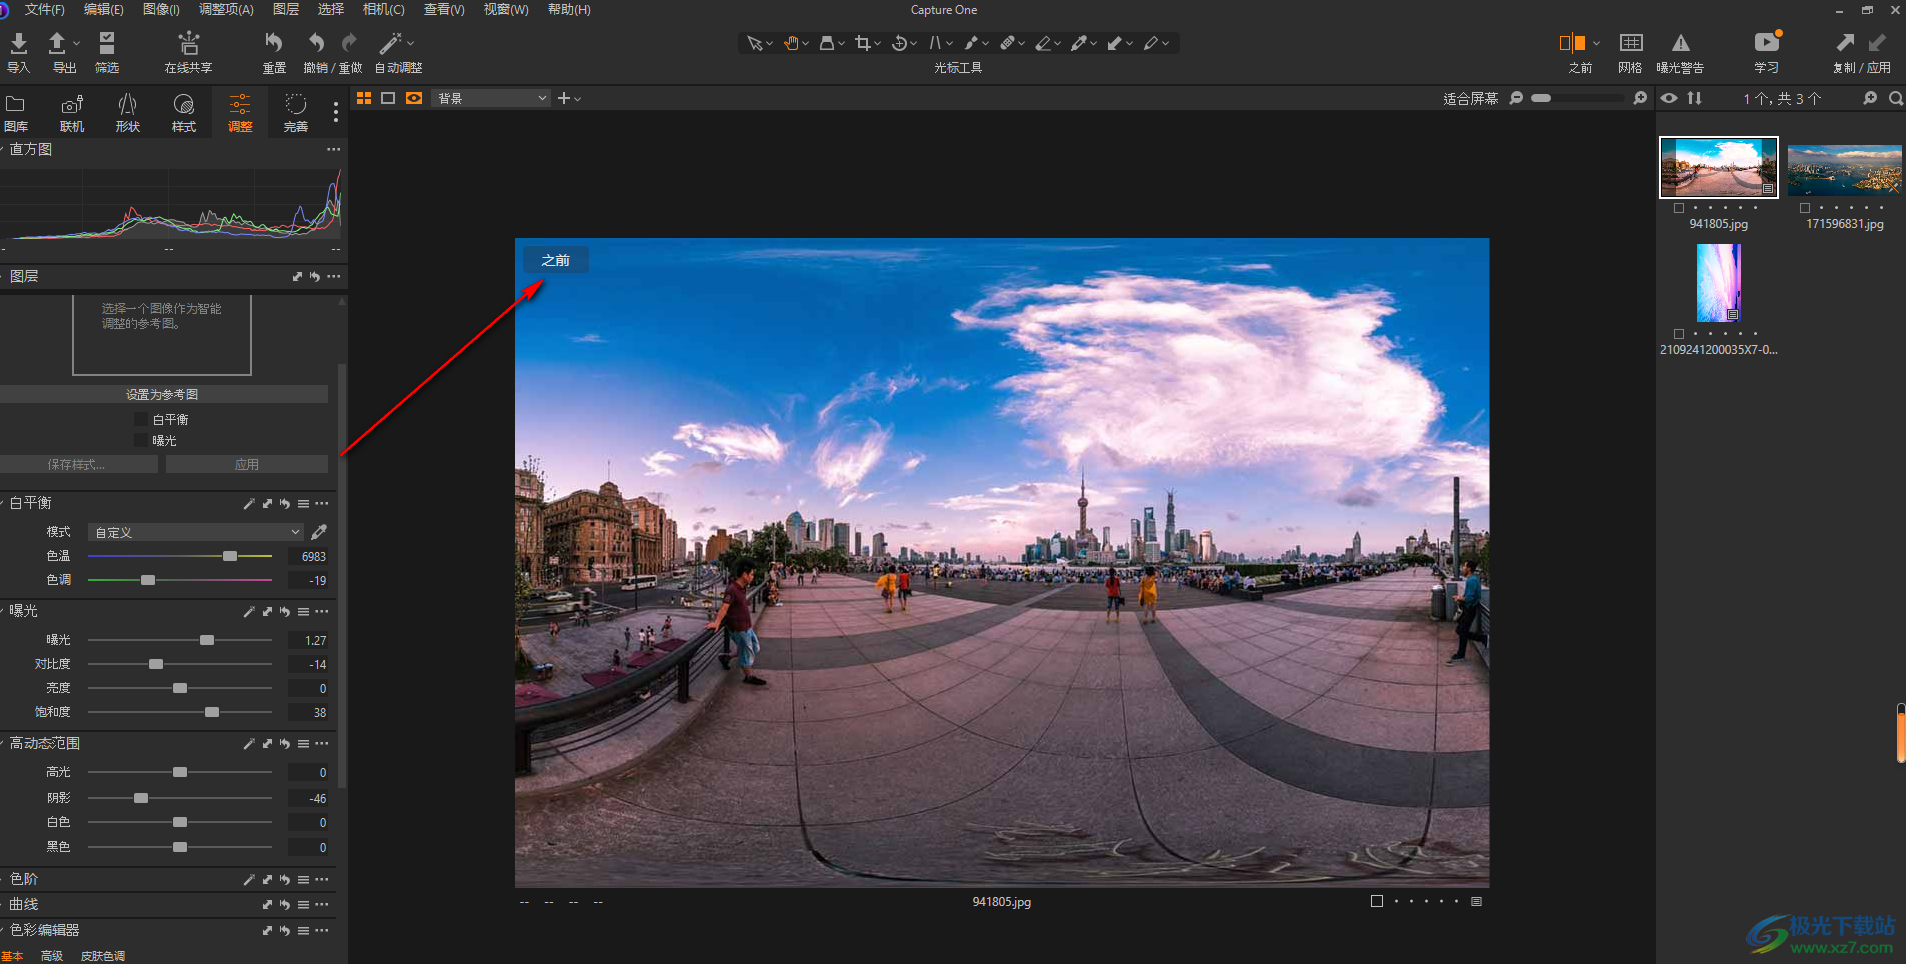This screenshot has height=964, width=1906.
Task: Open the Live Share icon
Action: coord(188,44)
